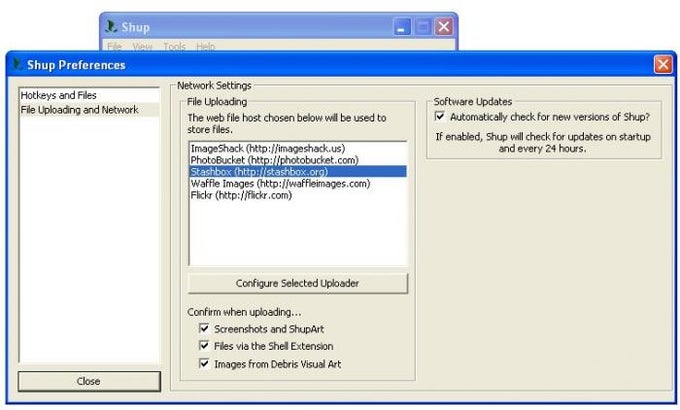
Task: Disable automatic check for new Shup versions
Action: click(440, 116)
